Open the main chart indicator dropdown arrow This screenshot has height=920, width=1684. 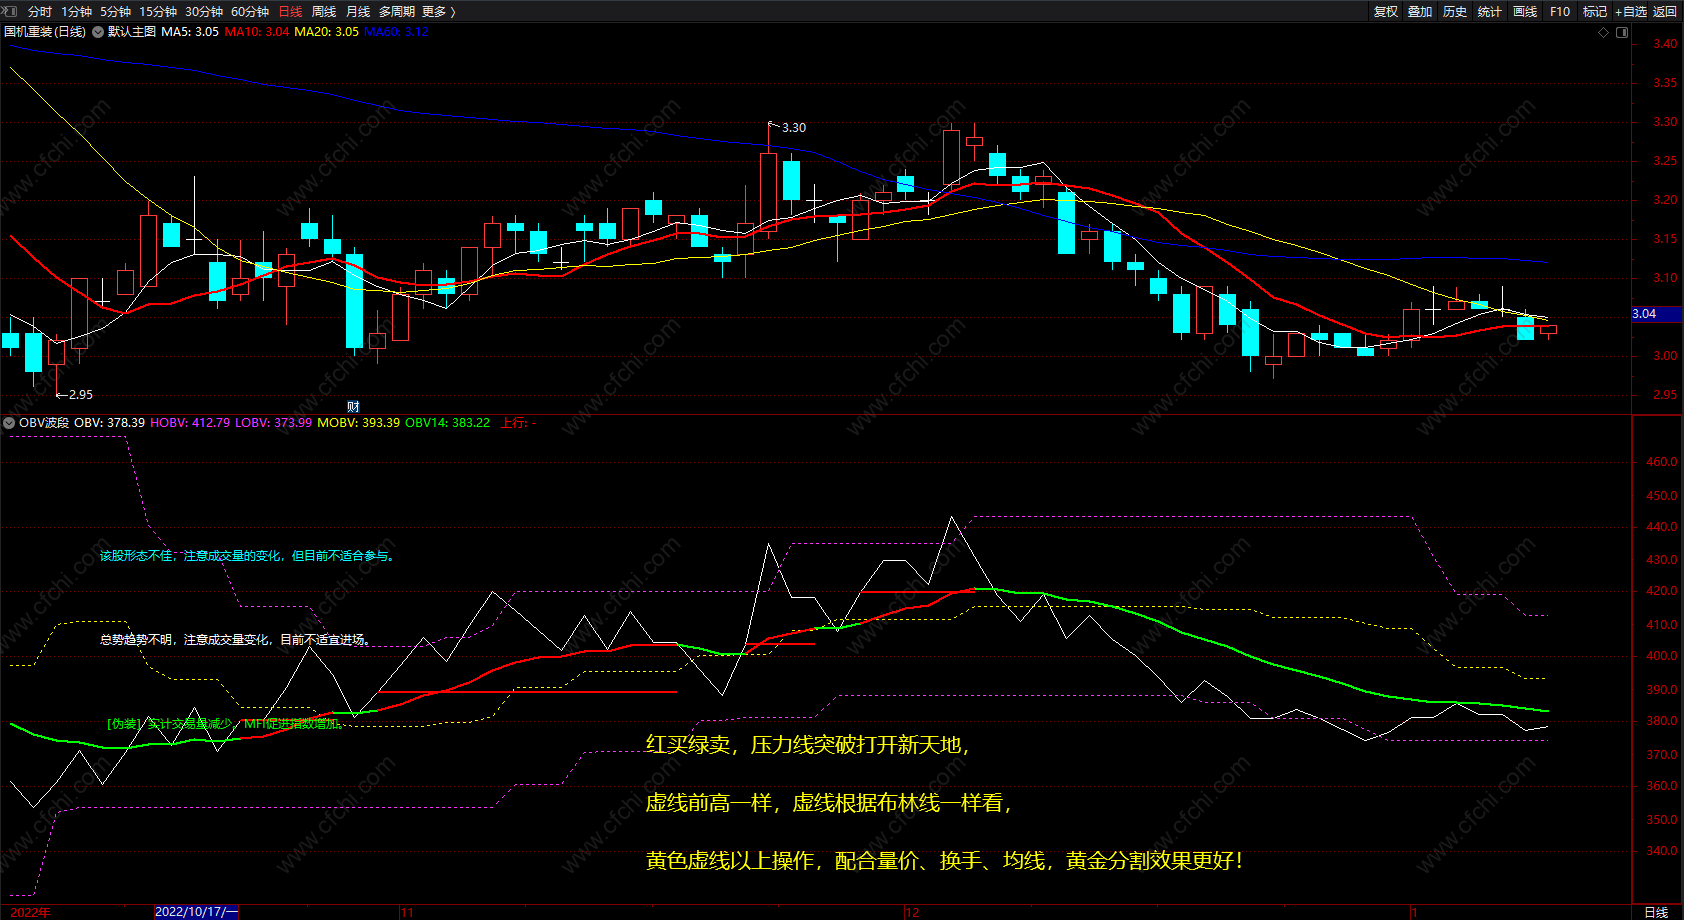click(x=98, y=32)
